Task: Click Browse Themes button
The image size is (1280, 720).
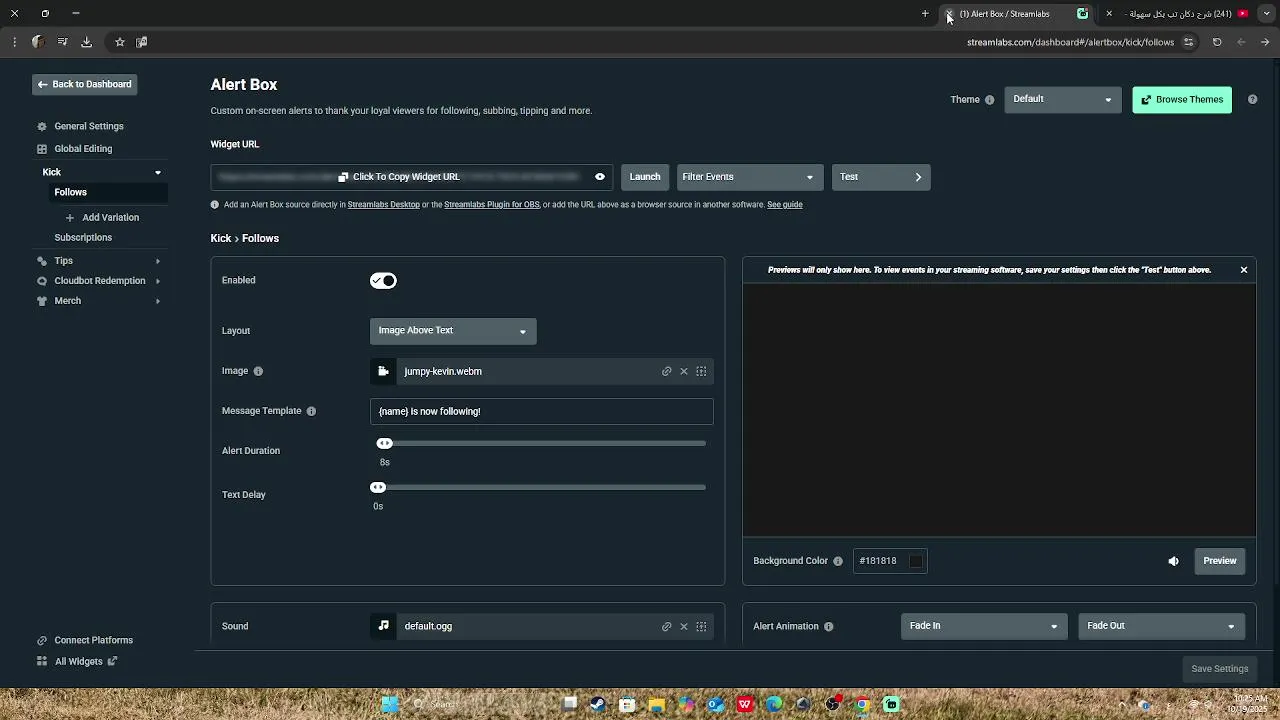Action: pos(1182,100)
